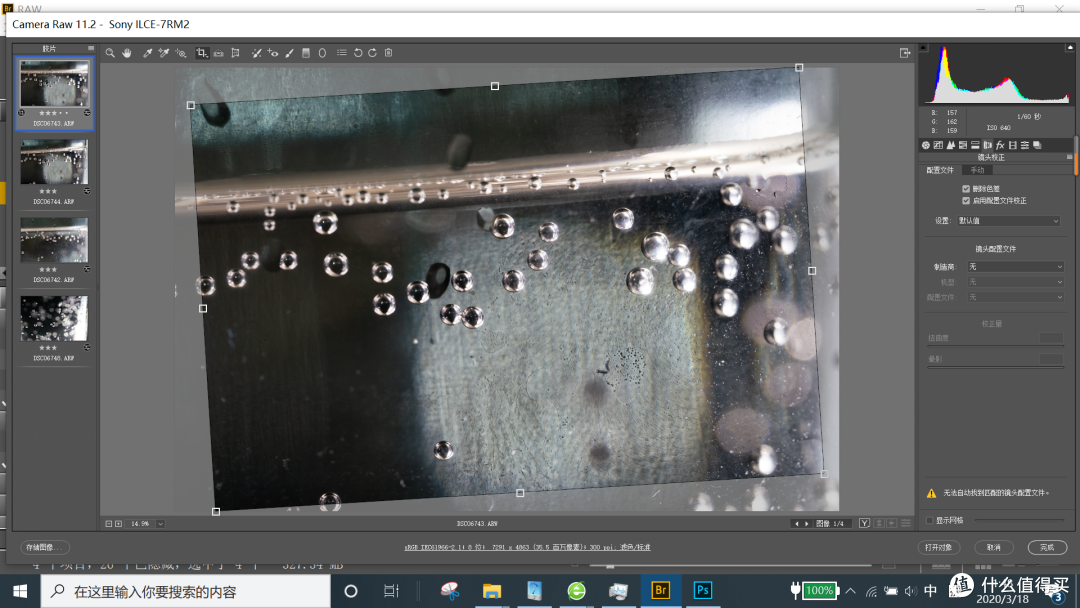Select the Targeted Adjustment tool
Screen dimensions: 1080x608
point(181,53)
